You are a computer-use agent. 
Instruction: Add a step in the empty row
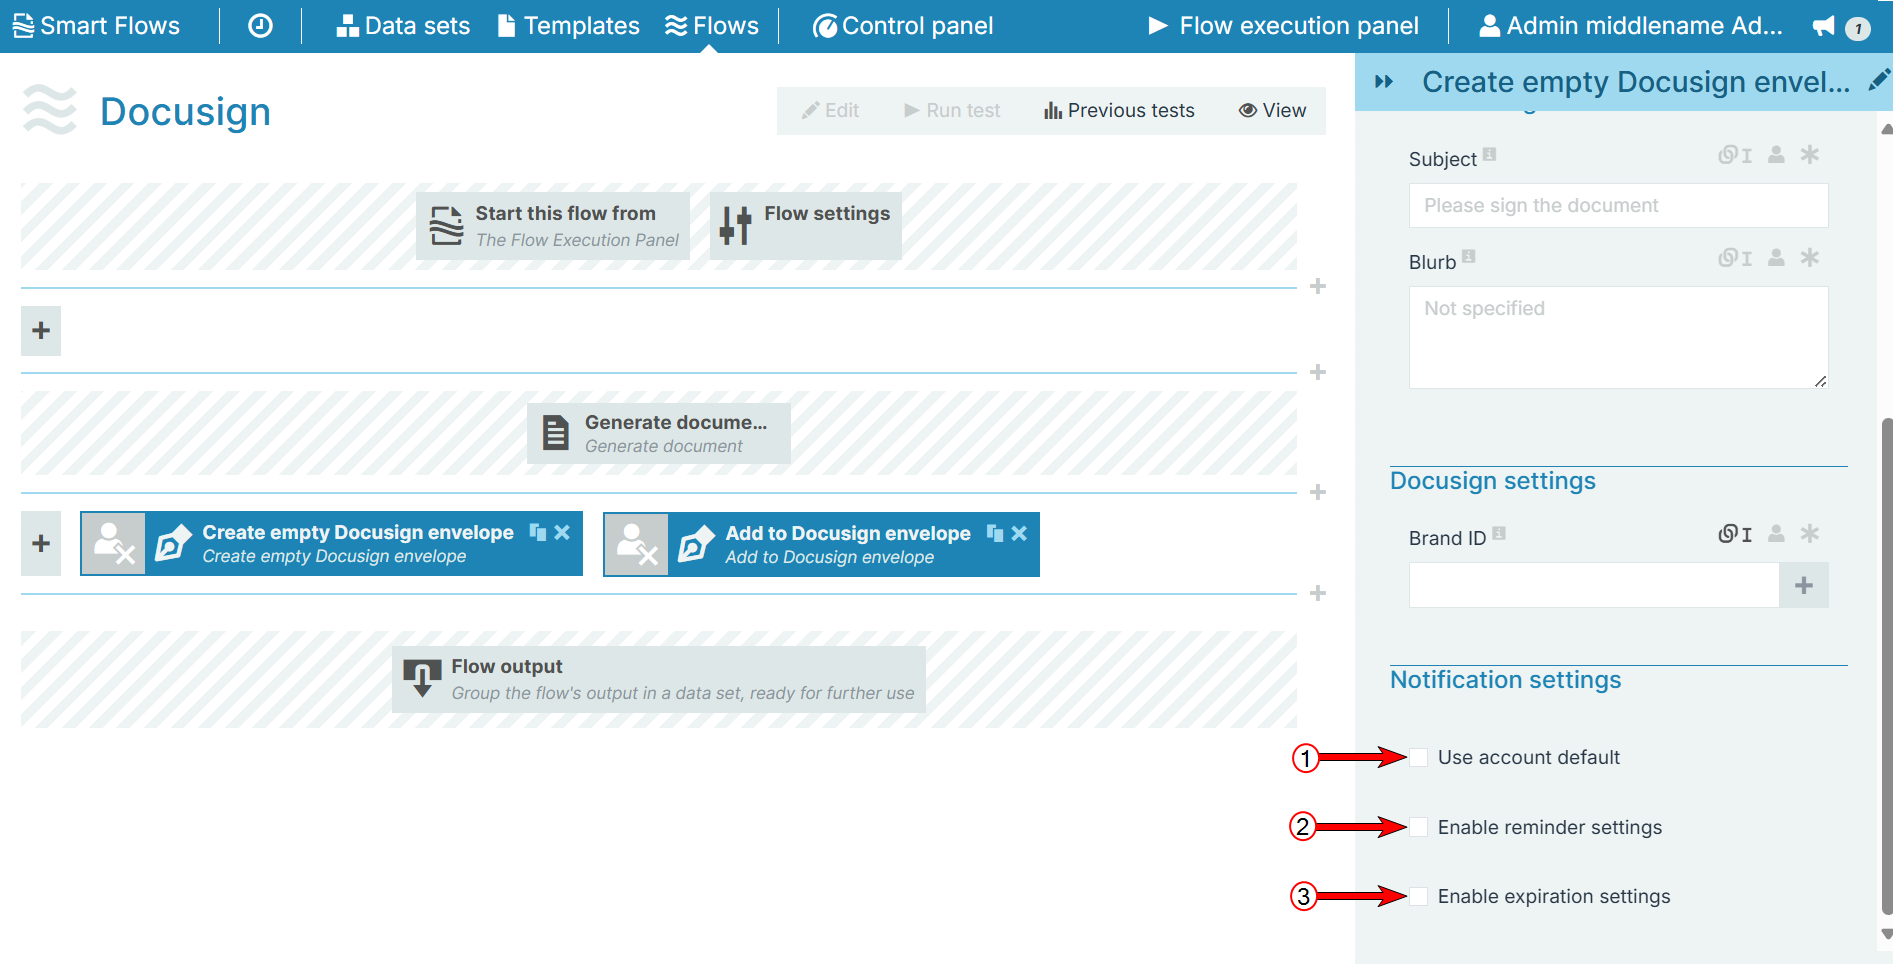click(41, 331)
